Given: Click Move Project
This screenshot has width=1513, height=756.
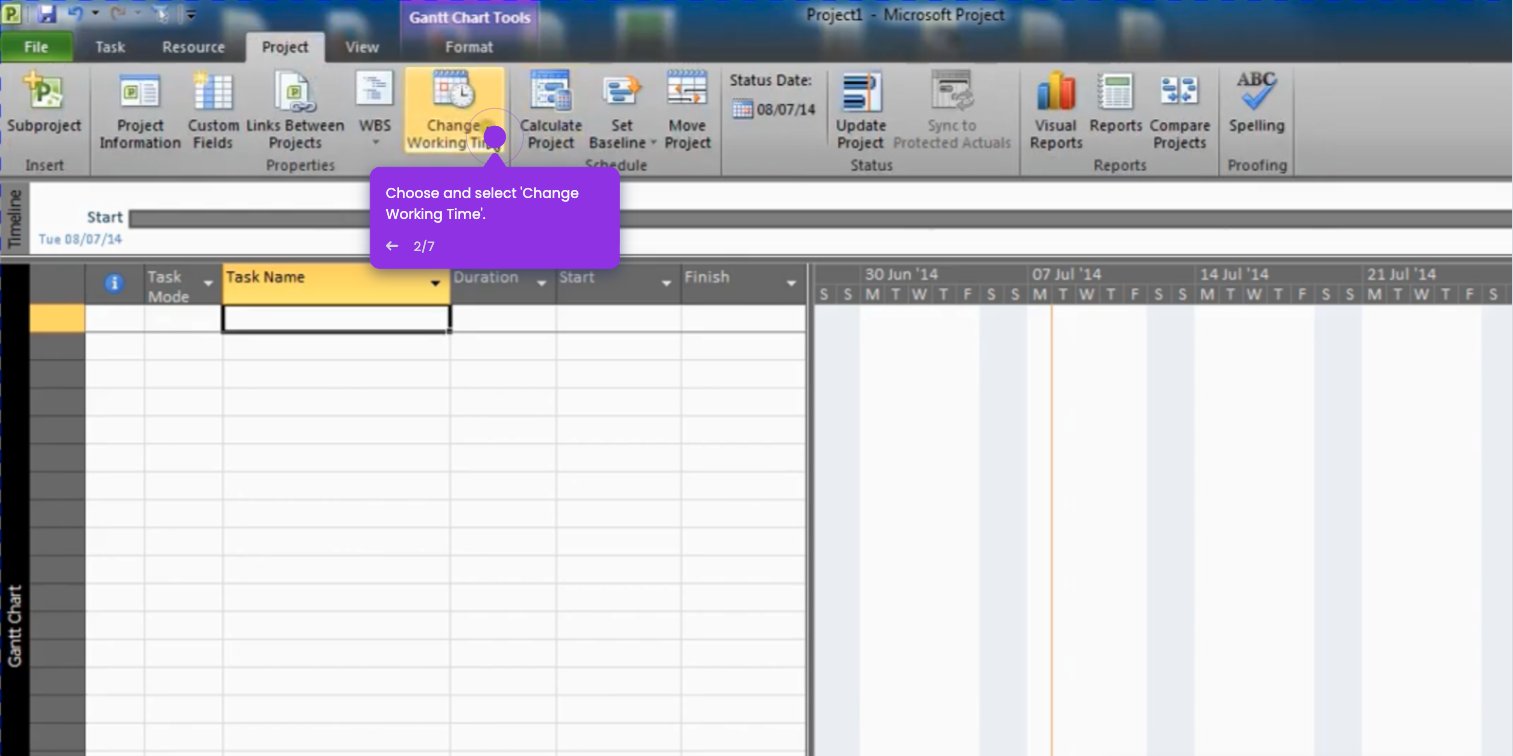Looking at the screenshot, I should pyautogui.click(x=687, y=110).
